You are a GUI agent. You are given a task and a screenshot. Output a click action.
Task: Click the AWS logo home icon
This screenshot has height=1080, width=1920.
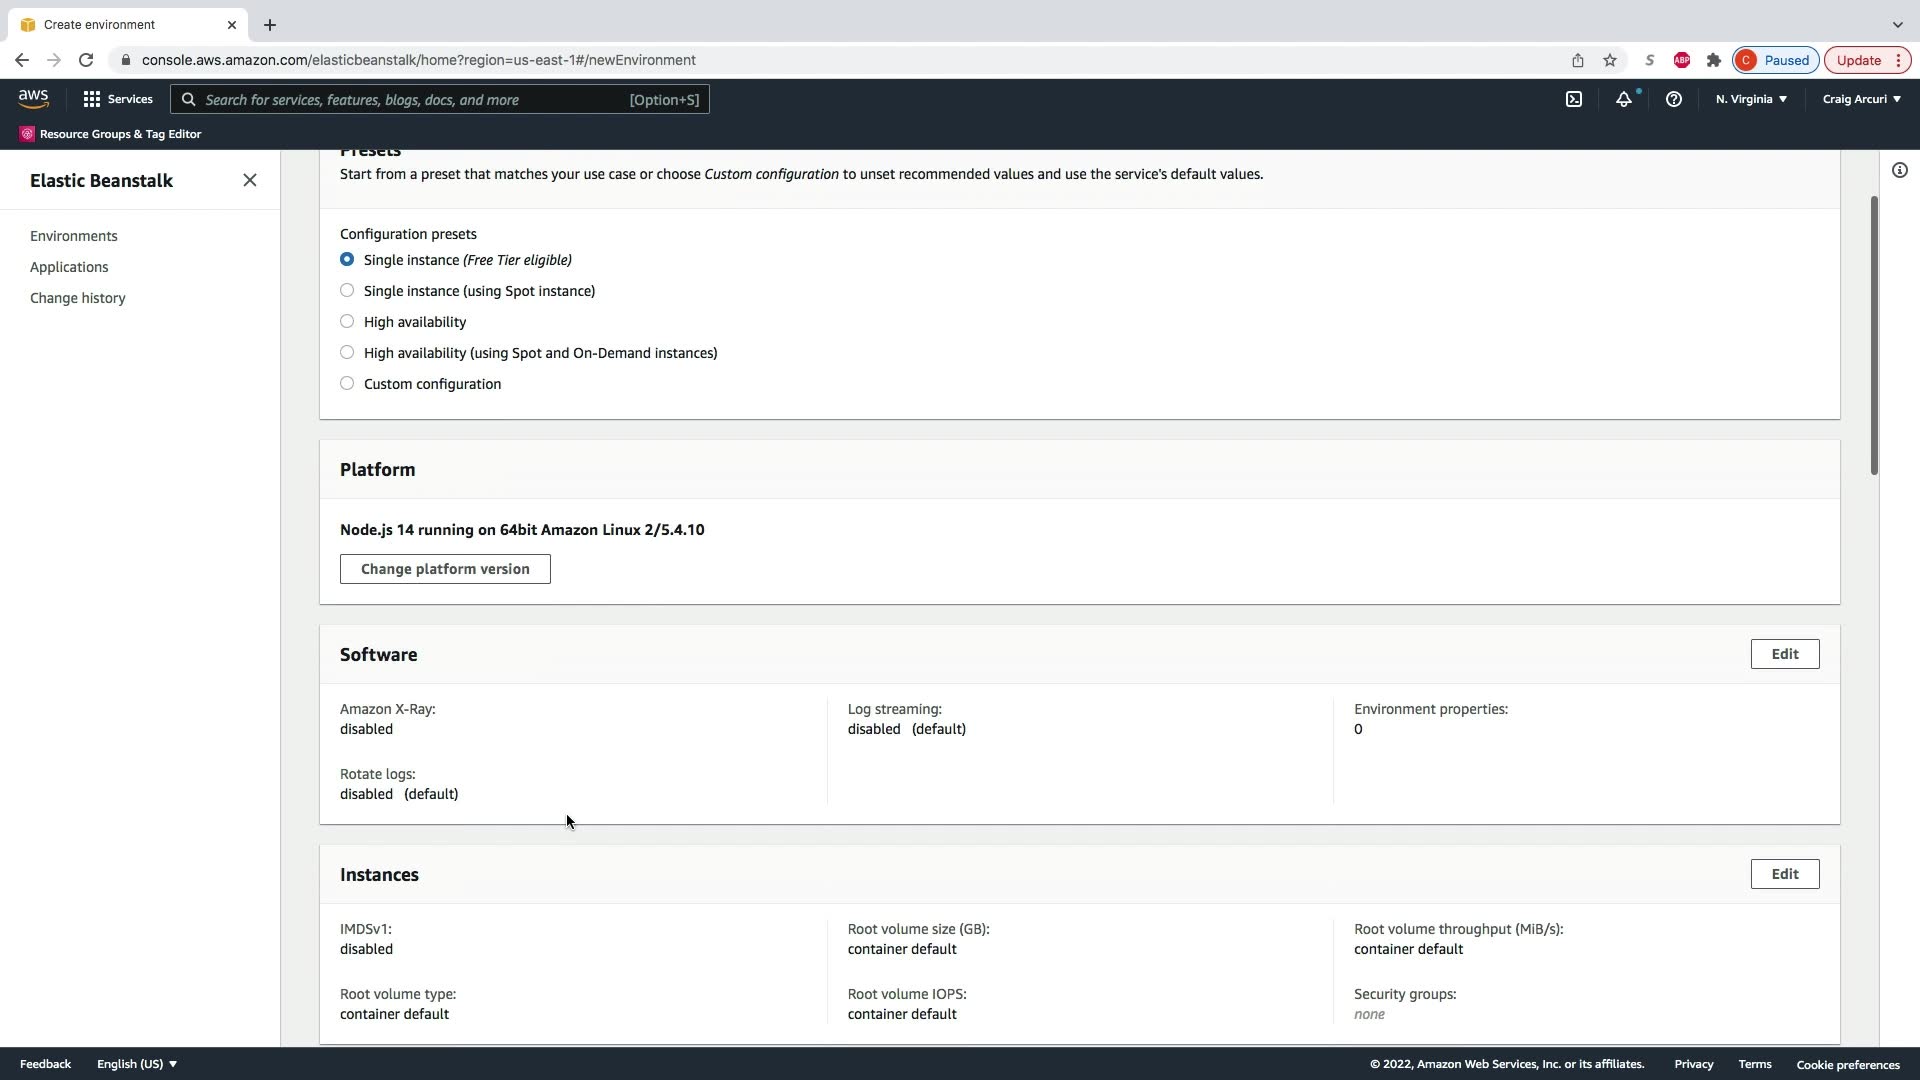click(x=33, y=98)
